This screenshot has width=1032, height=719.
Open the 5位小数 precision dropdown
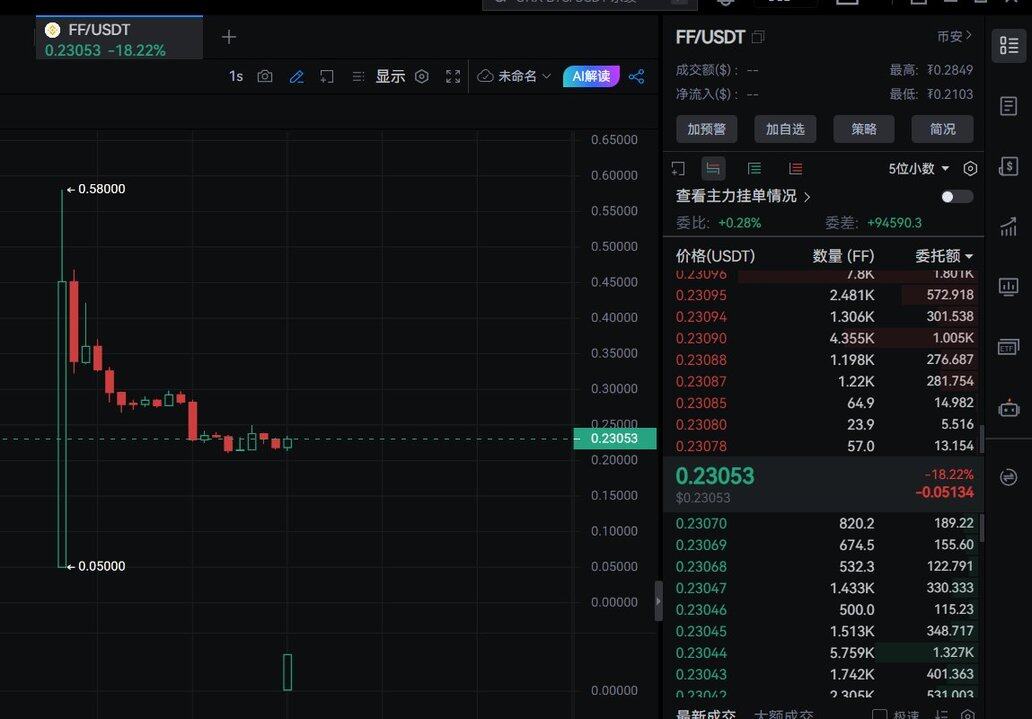[917, 169]
